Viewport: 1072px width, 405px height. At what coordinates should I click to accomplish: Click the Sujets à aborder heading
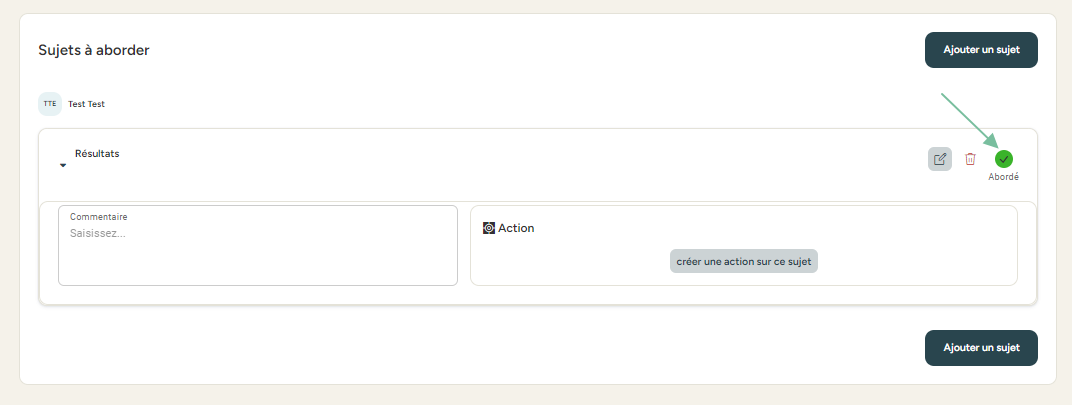tap(94, 50)
